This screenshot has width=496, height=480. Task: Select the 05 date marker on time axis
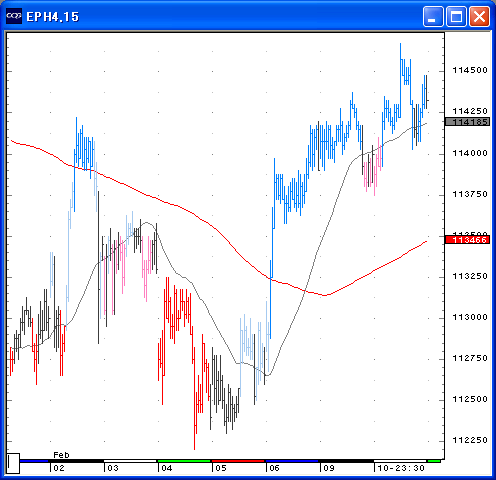[221, 468]
